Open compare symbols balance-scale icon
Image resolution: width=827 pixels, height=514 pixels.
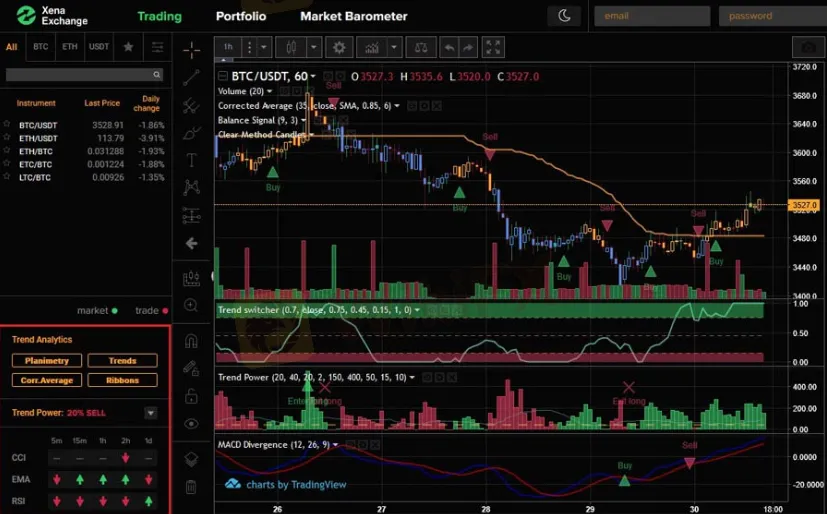[x=421, y=47]
